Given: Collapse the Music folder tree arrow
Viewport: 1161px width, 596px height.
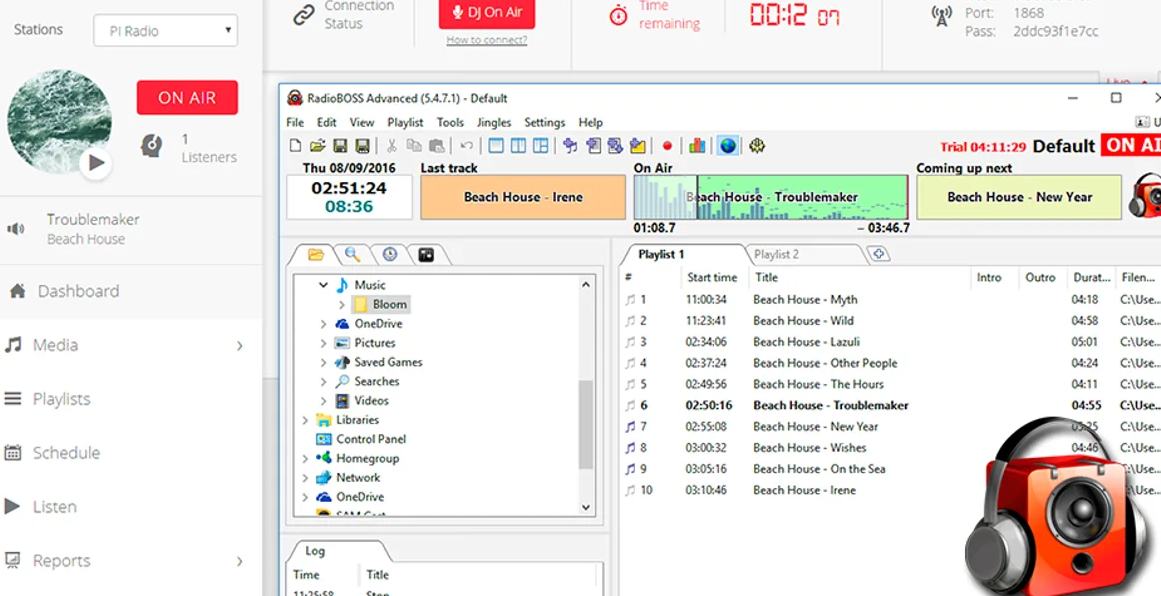Looking at the screenshot, I should tap(324, 285).
